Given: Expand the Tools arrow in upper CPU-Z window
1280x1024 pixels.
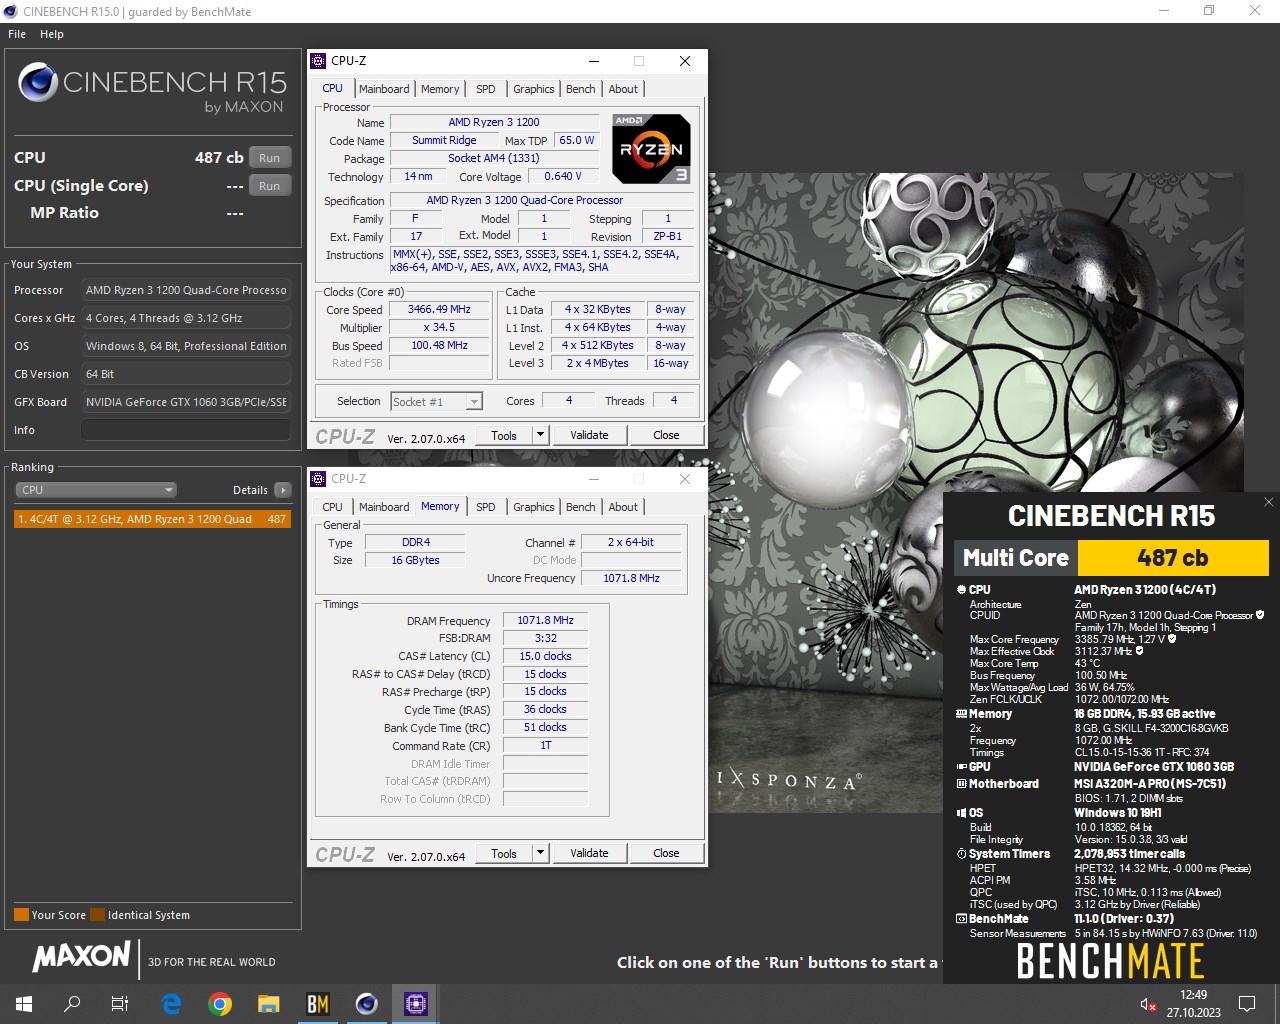Looking at the screenshot, I should click(x=541, y=435).
